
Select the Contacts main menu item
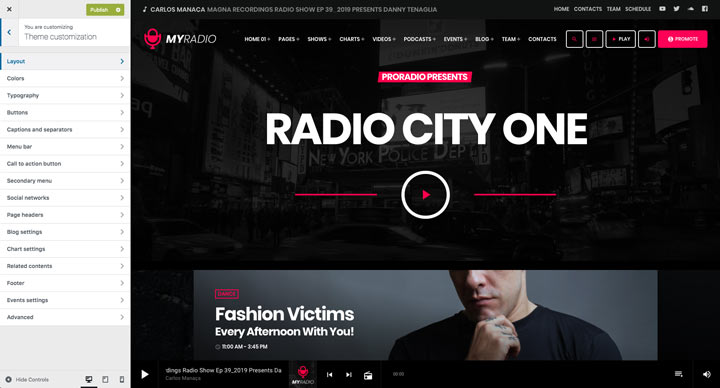542,39
